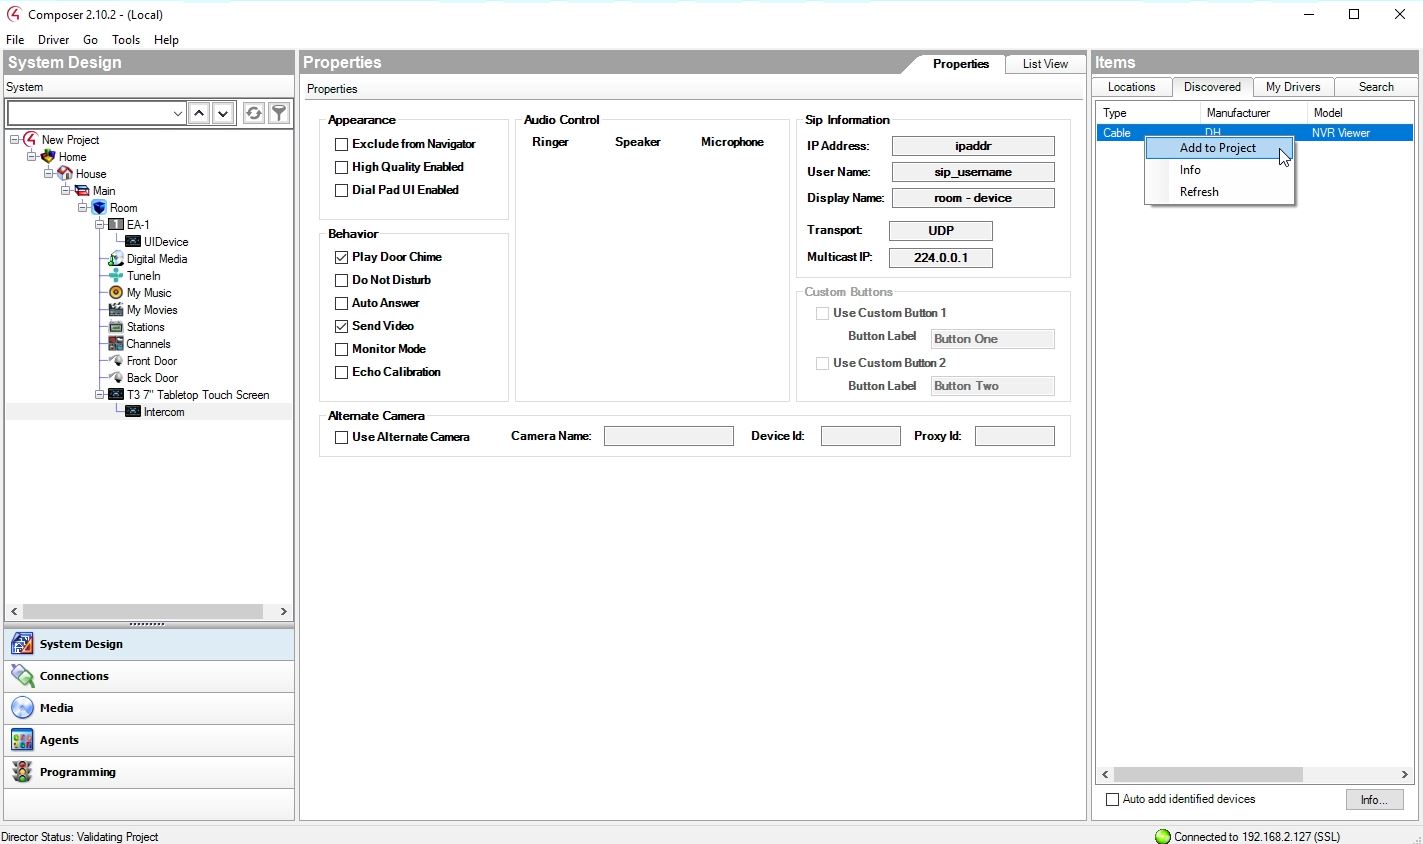Click the up arrow button beside search box
The image size is (1423, 844).
[199, 113]
